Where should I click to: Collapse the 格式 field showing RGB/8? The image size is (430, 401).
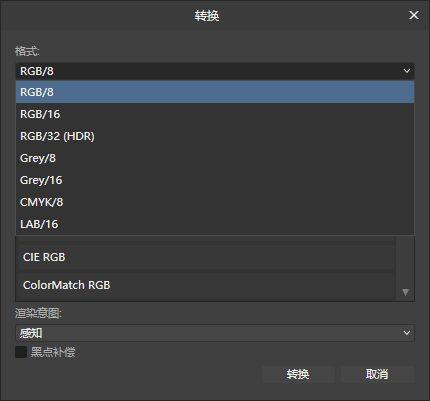tap(215, 71)
